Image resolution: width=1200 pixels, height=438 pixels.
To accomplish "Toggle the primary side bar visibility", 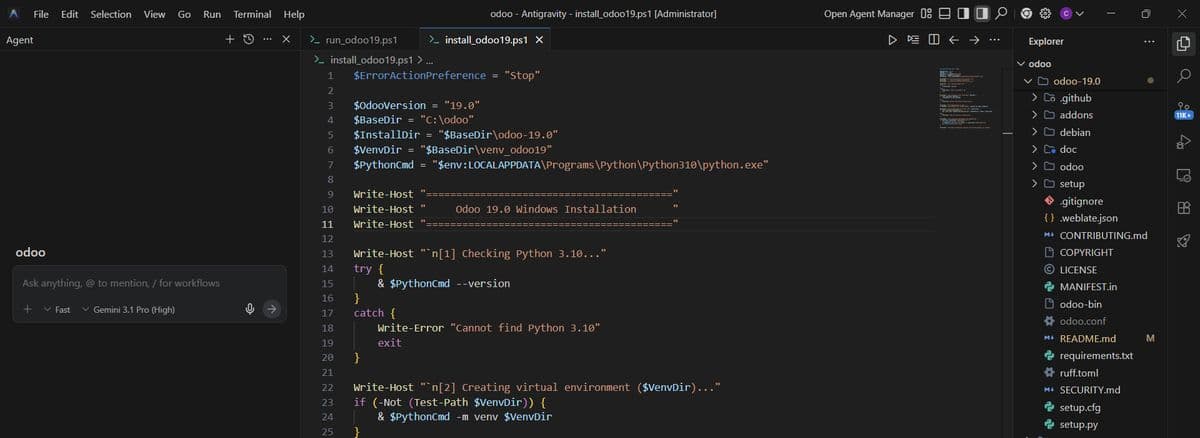I will tap(962, 14).
